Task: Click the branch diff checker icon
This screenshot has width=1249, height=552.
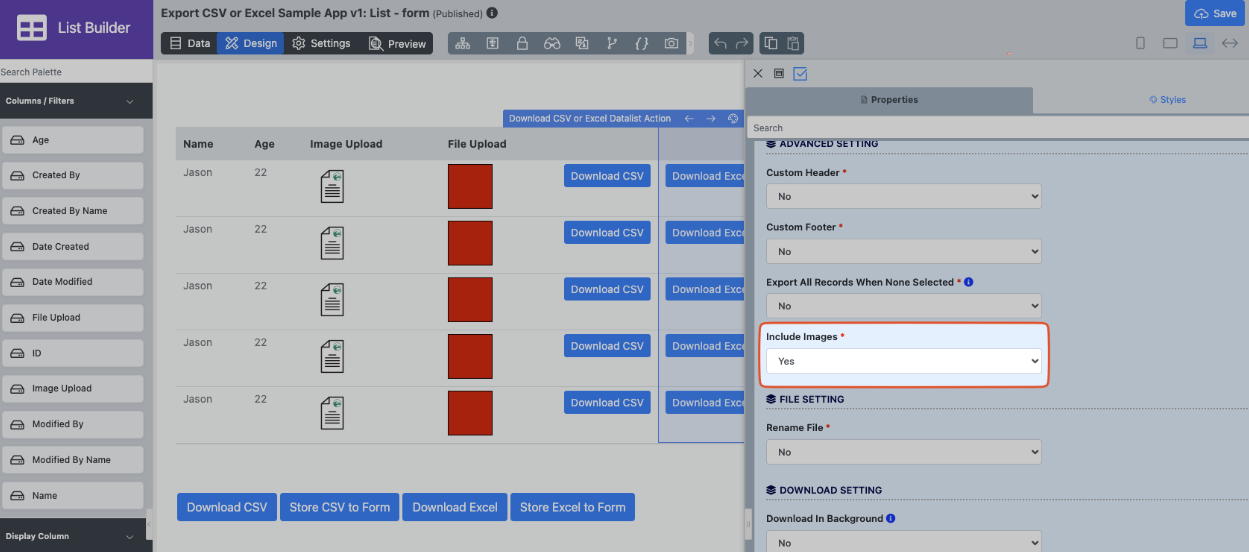Action: coord(612,44)
